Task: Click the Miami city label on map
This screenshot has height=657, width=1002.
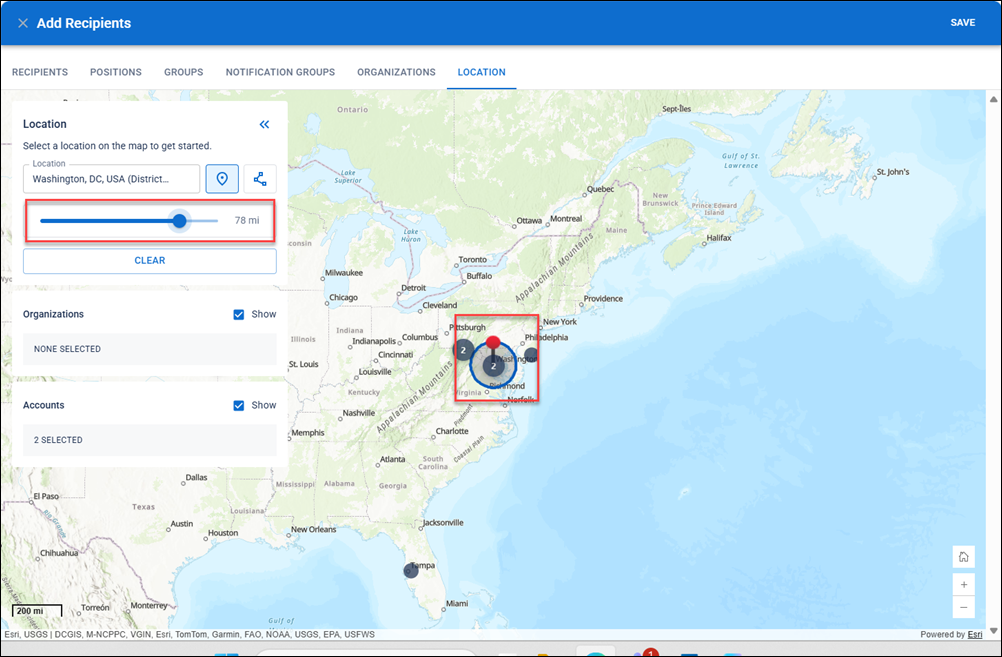Action: point(457,603)
